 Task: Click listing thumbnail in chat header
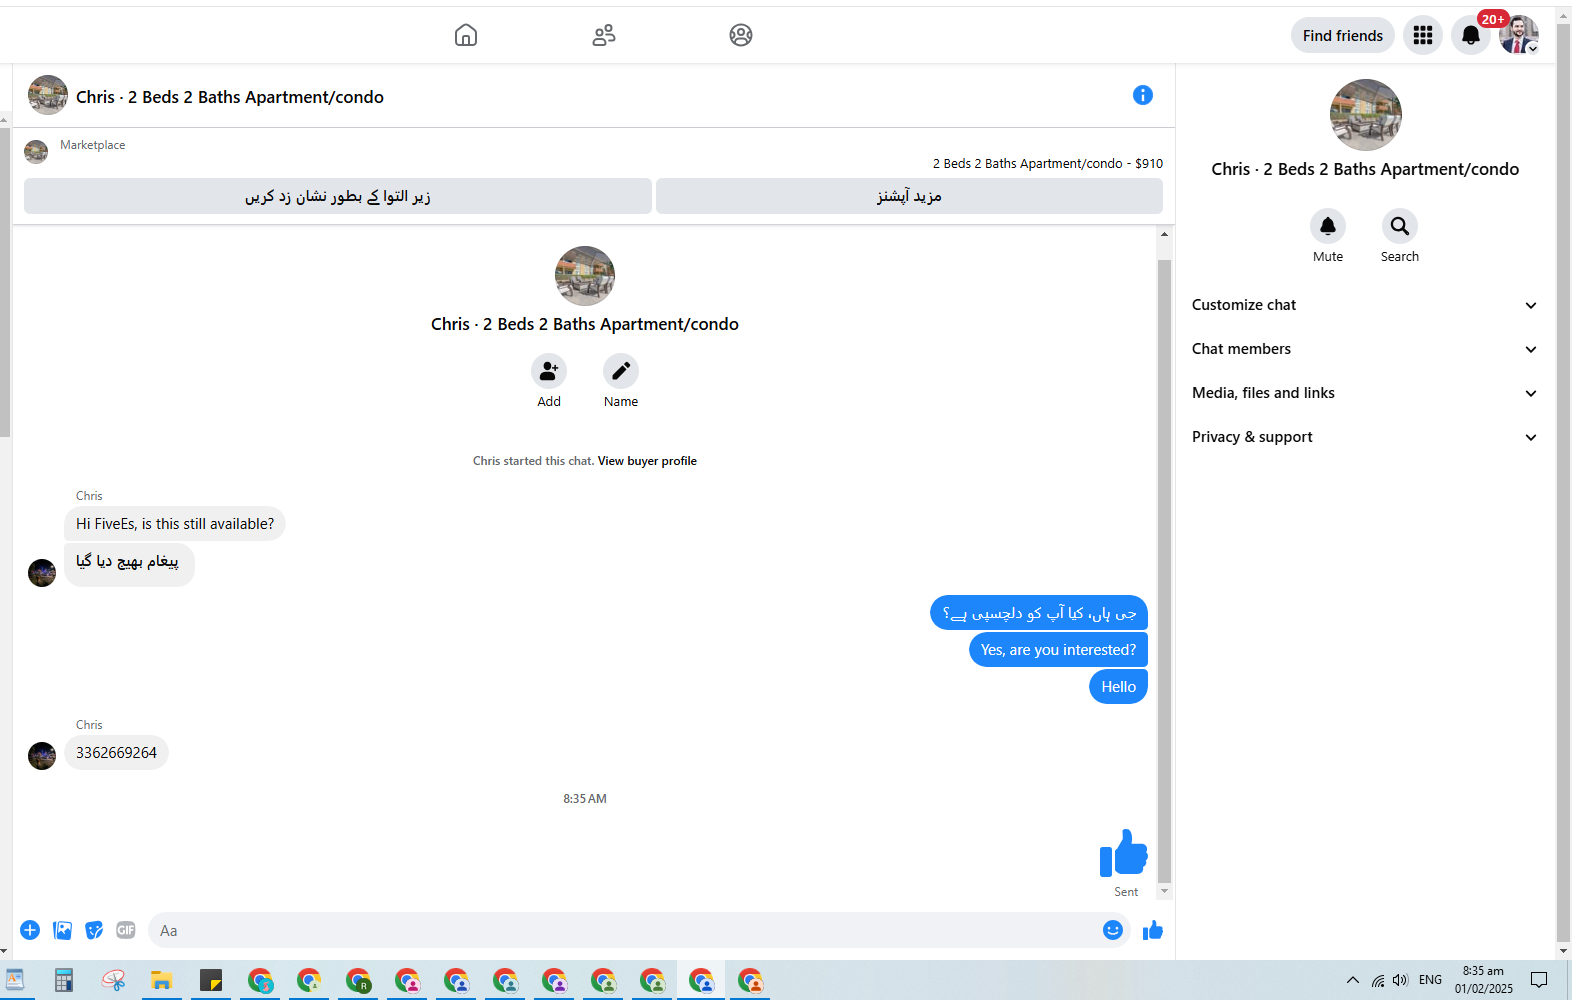tap(48, 95)
